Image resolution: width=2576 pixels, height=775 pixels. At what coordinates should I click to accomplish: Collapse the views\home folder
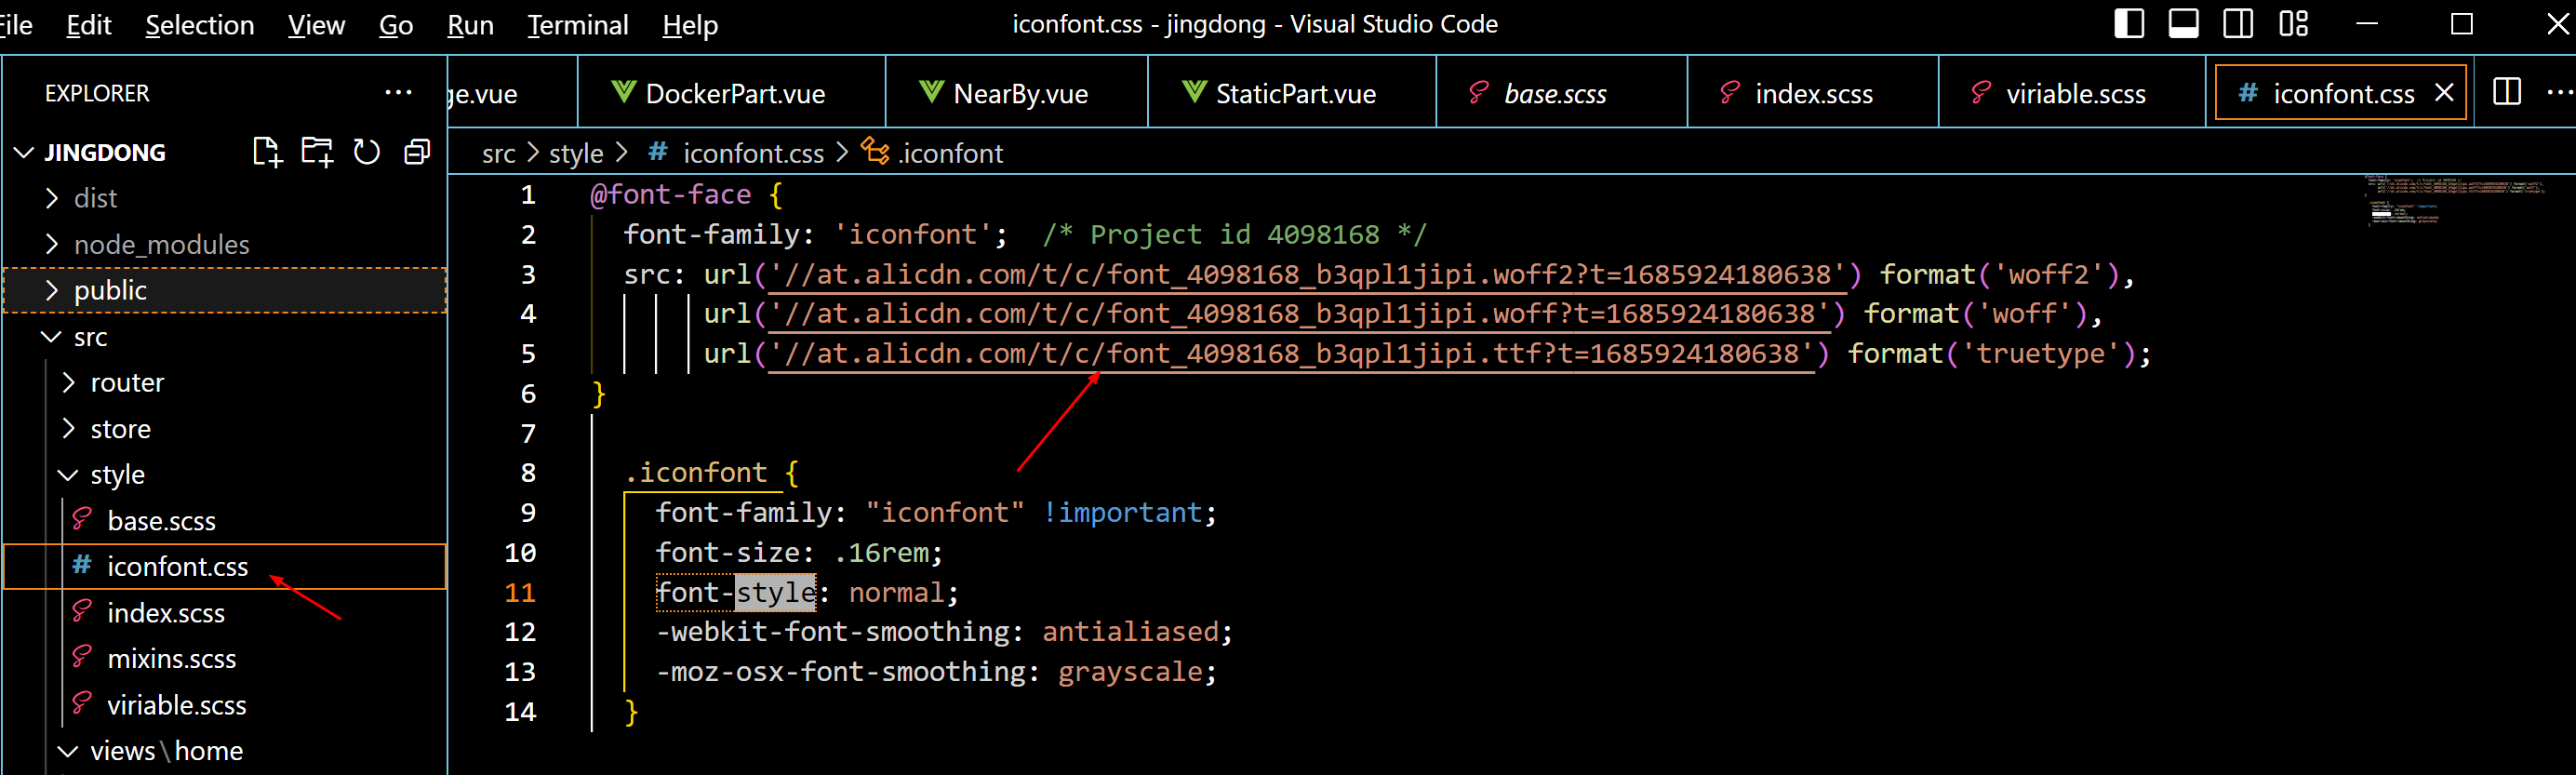click(x=68, y=751)
